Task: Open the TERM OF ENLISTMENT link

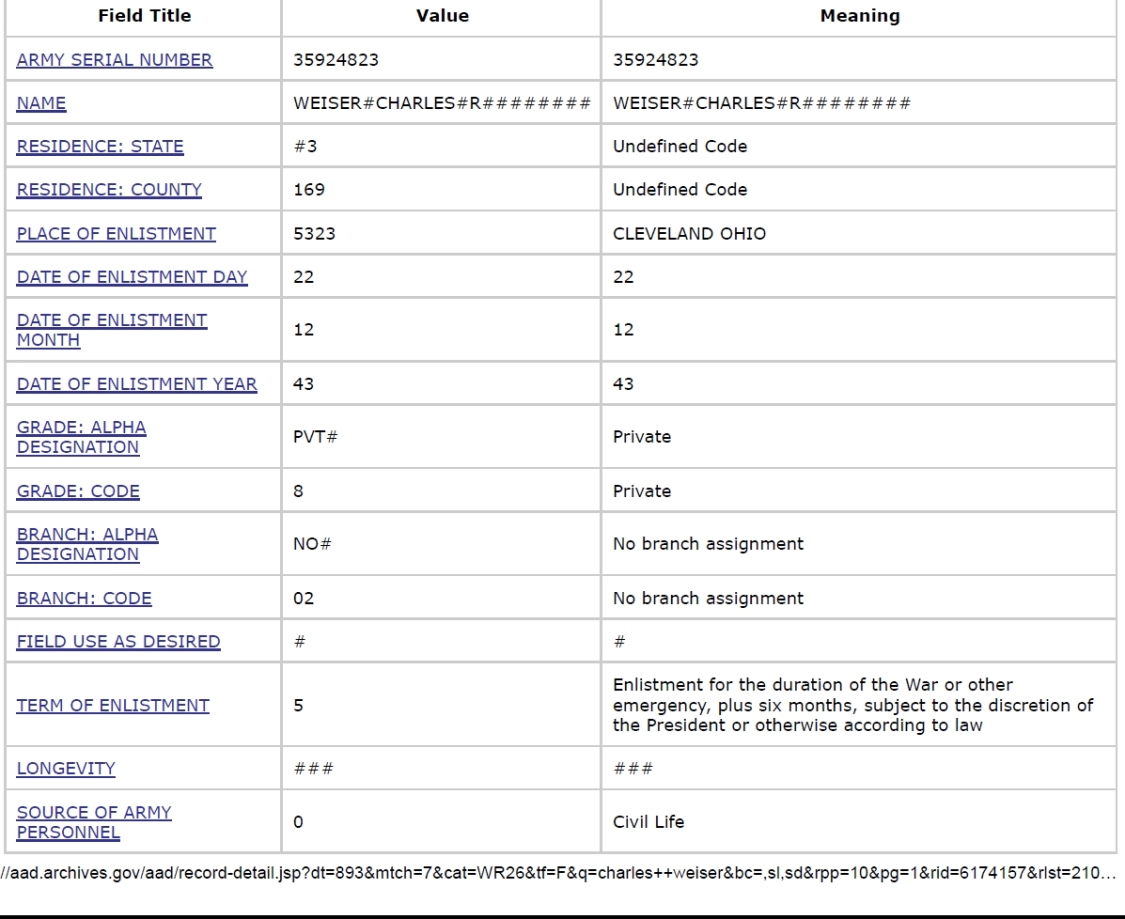Action: 113,705
